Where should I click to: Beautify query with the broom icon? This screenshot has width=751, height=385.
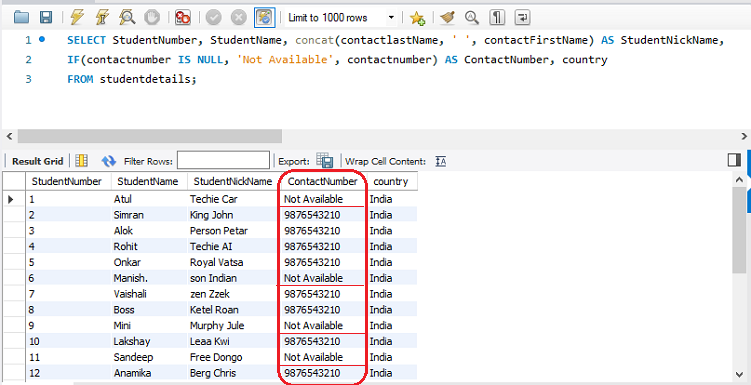(448, 18)
